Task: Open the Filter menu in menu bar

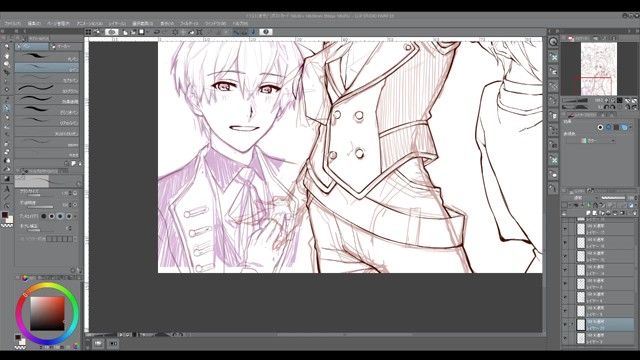Action: click(x=189, y=24)
